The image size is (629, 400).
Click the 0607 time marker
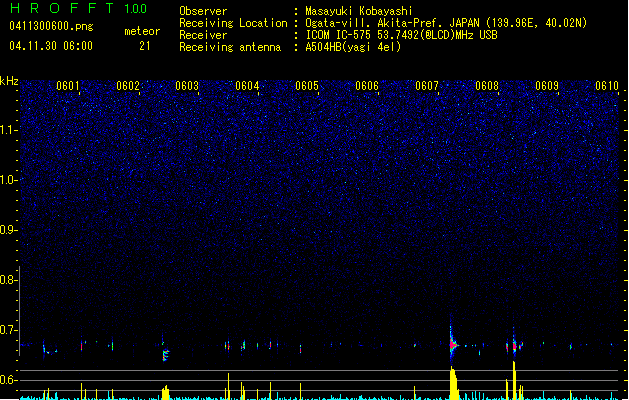(427, 86)
